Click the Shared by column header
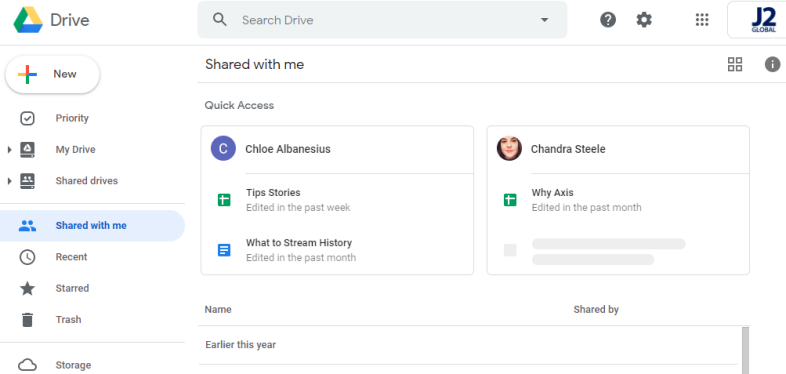The width and height of the screenshot is (786, 374). coord(596,309)
